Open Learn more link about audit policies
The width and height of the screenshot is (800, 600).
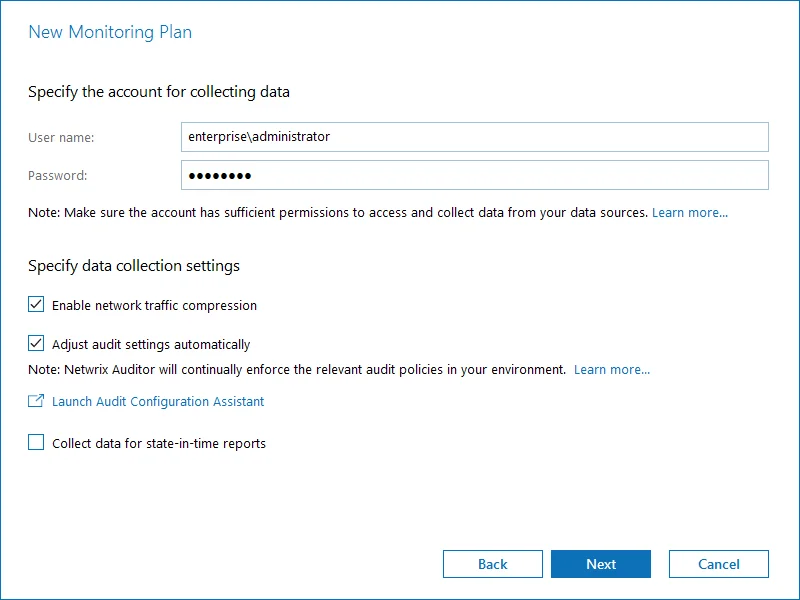point(612,369)
